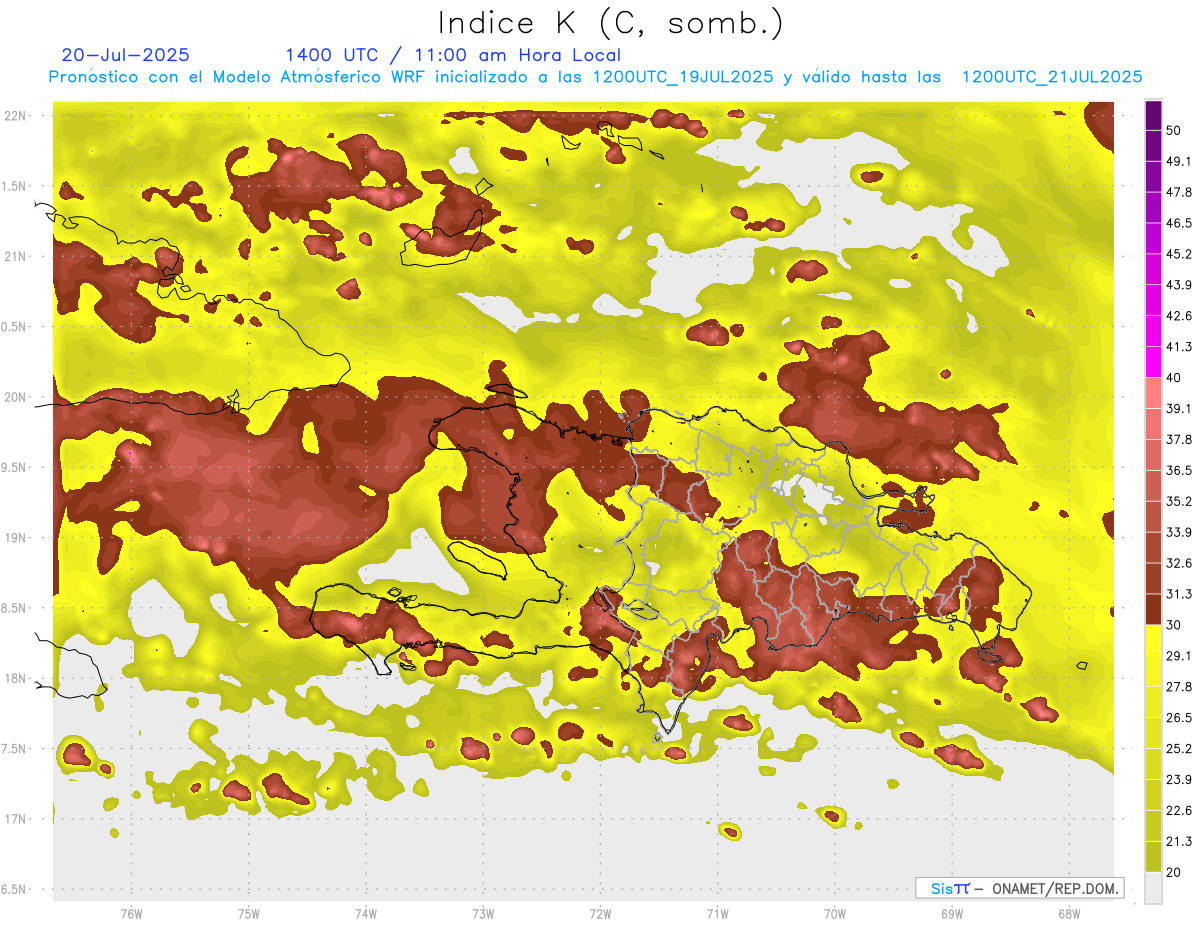The width and height of the screenshot is (1200, 927).
Task: Click the initialization time '1200UTC_19JUL2025'
Action: point(682,77)
